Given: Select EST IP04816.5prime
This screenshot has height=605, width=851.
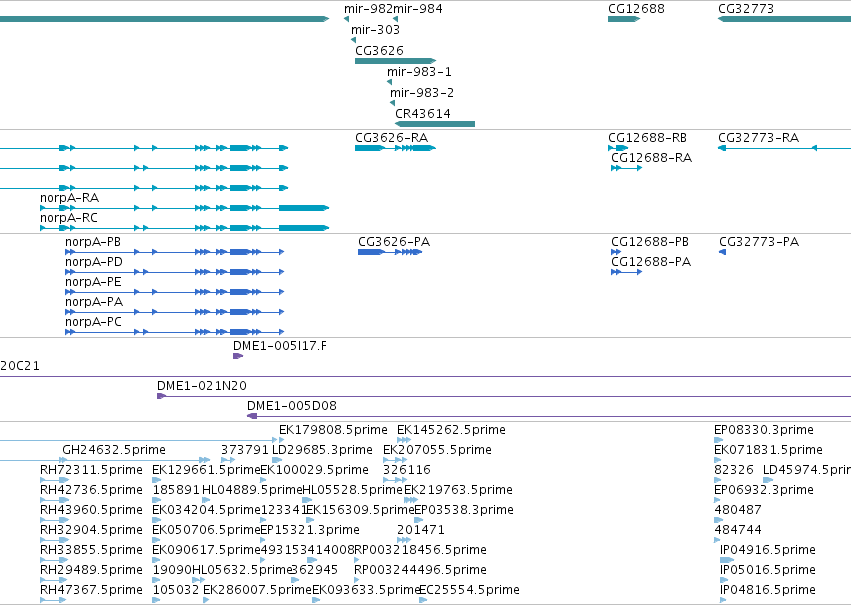Looking at the screenshot, I should pos(767,591).
